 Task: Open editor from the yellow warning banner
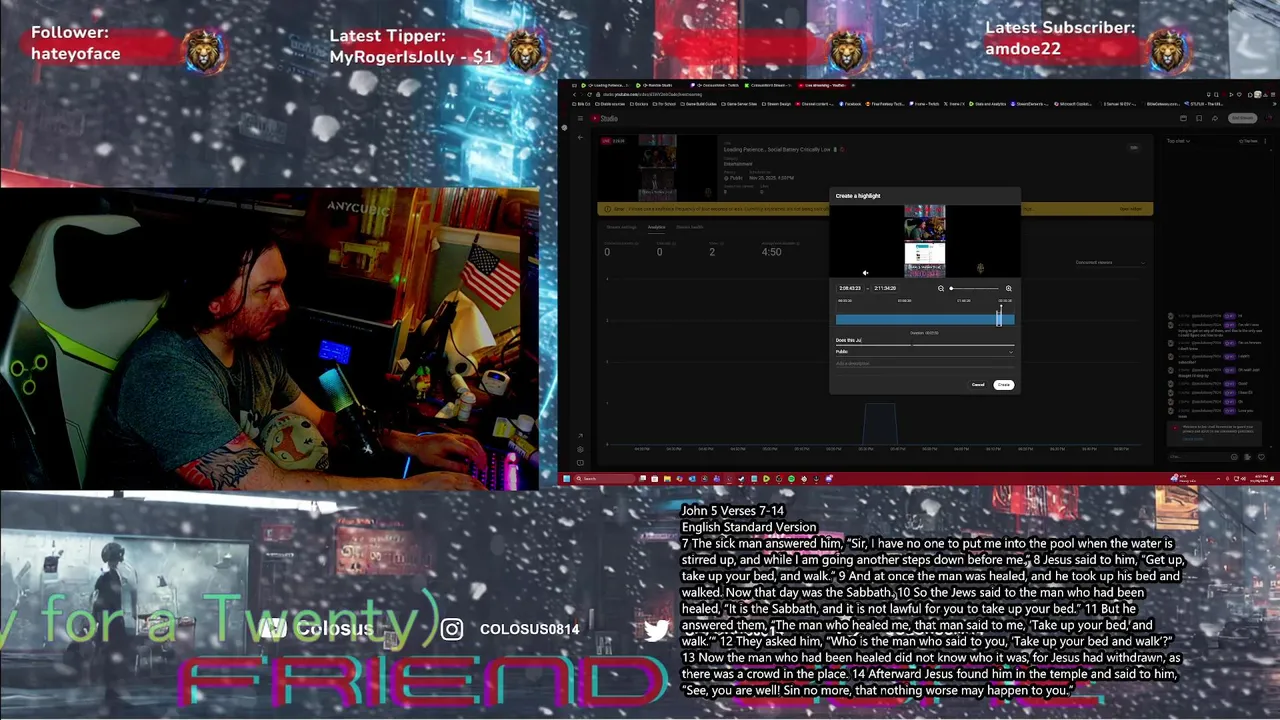(1130, 209)
